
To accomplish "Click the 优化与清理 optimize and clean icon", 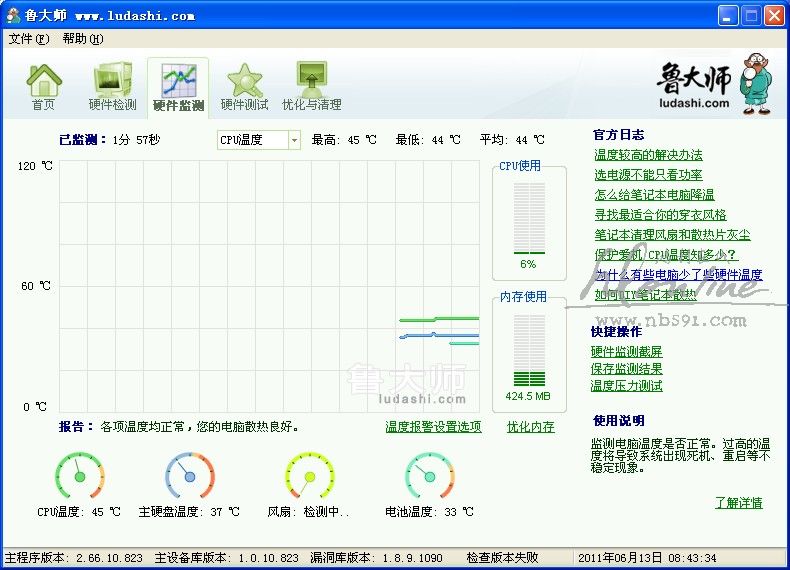I will tap(311, 80).
